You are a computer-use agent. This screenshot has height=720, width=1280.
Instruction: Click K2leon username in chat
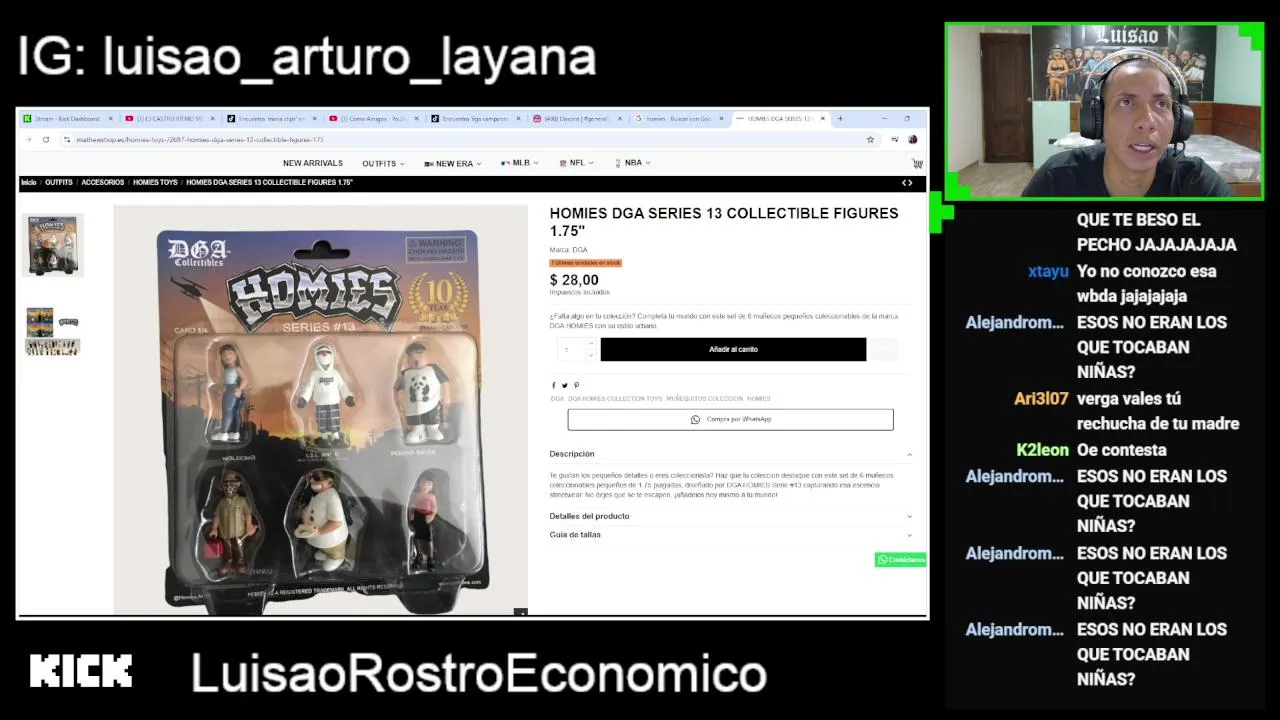click(1043, 450)
